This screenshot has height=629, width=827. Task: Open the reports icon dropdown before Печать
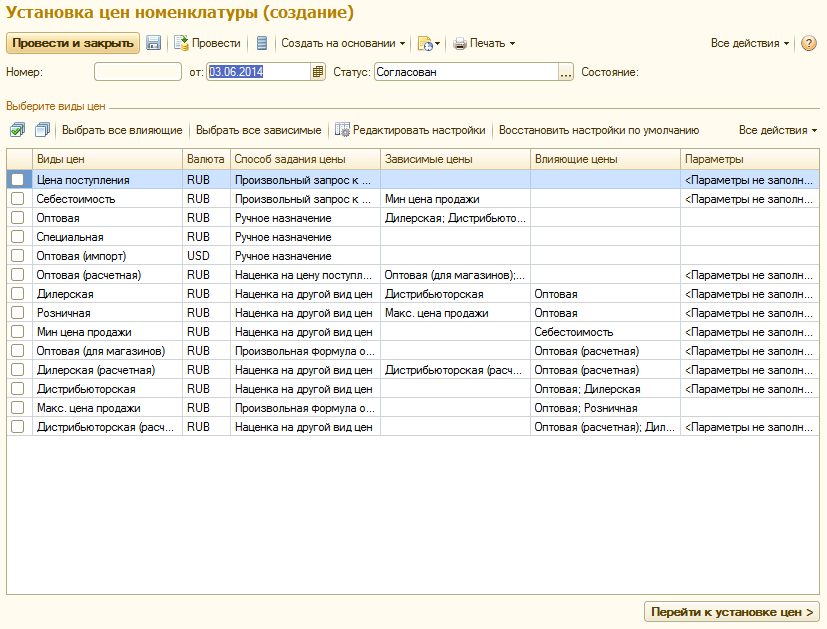coord(428,43)
